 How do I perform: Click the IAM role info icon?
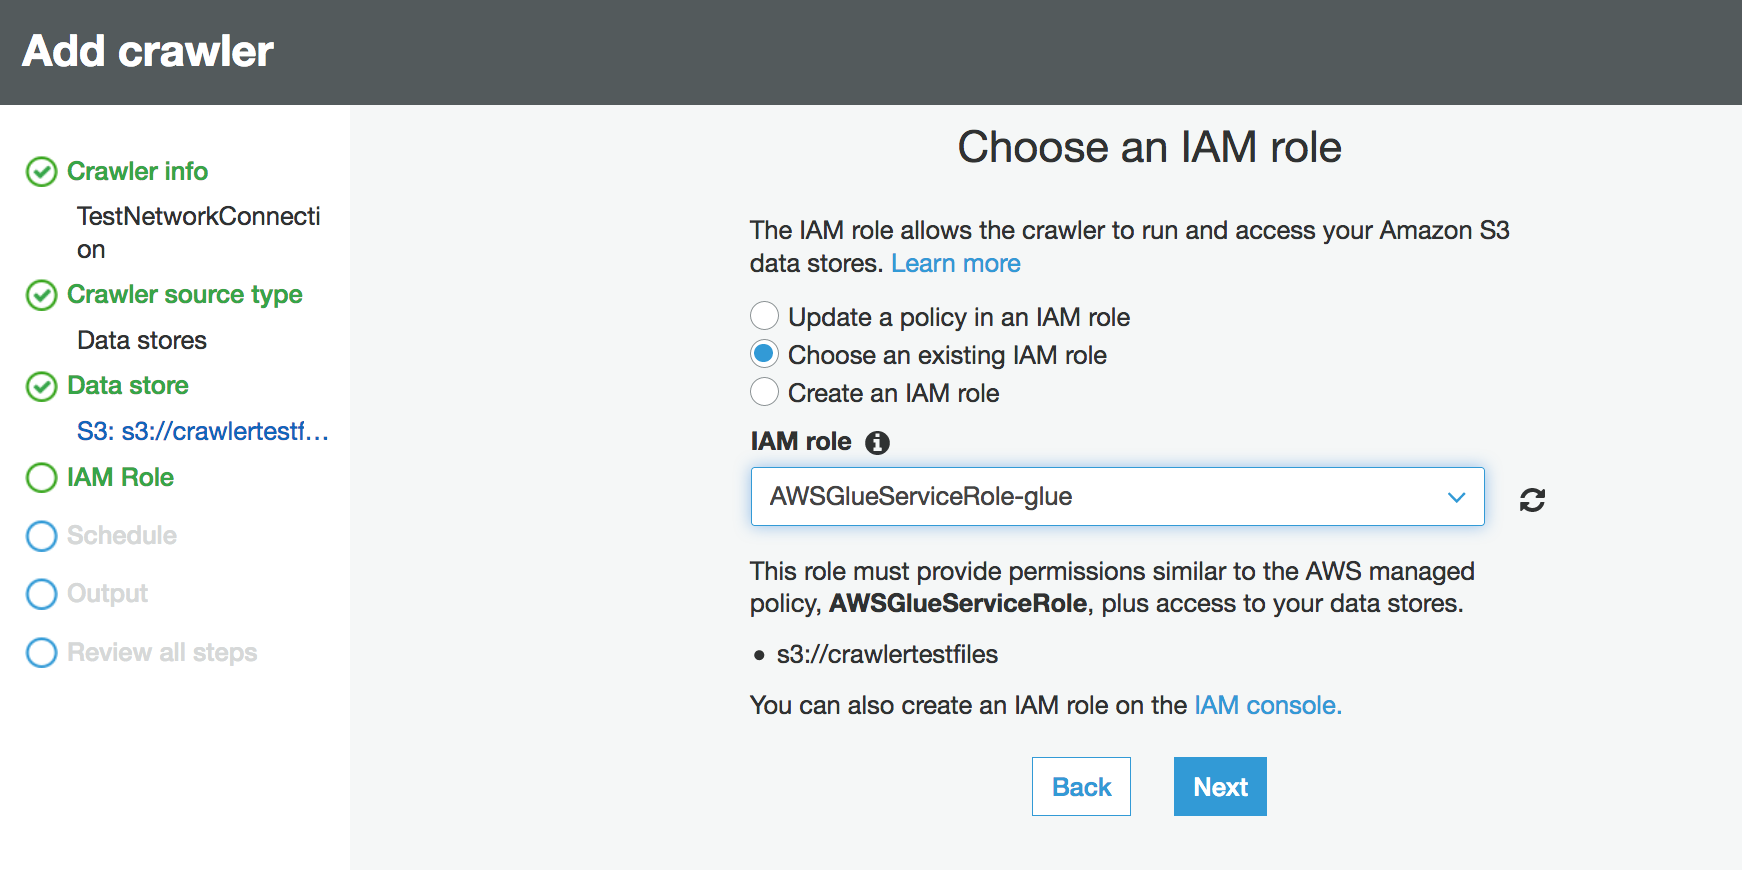(877, 443)
